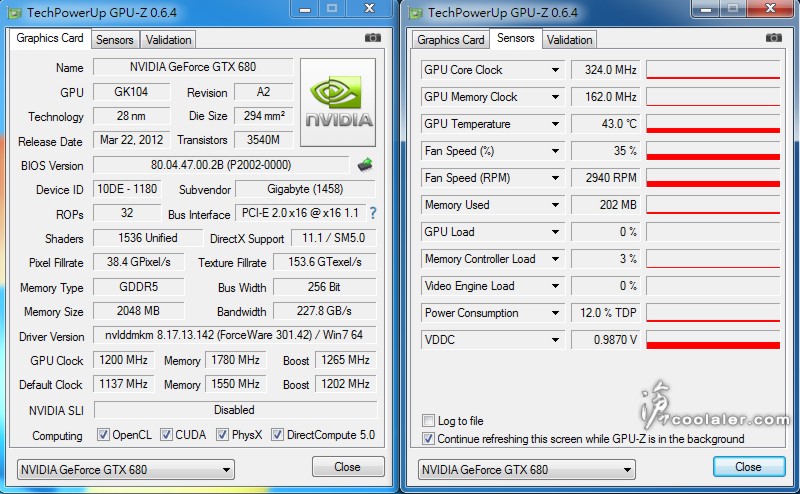Viewport: 800px width, 494px height.
Task: Click the Name field NVIDIA GeForce GTX 680
Action: [193, 67]
